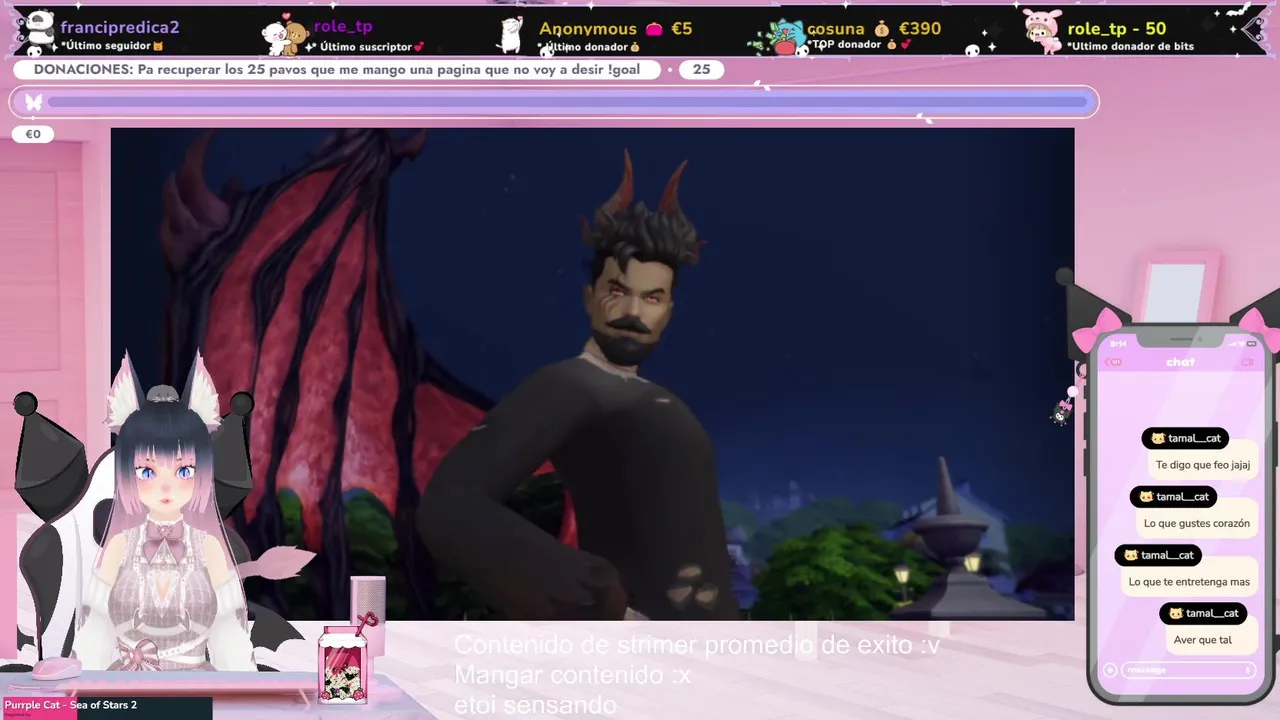The width and height of the screenshot is (1280, 720).
Task: Click the video call icon in phone chat header
Action: tap(1246, 362)
